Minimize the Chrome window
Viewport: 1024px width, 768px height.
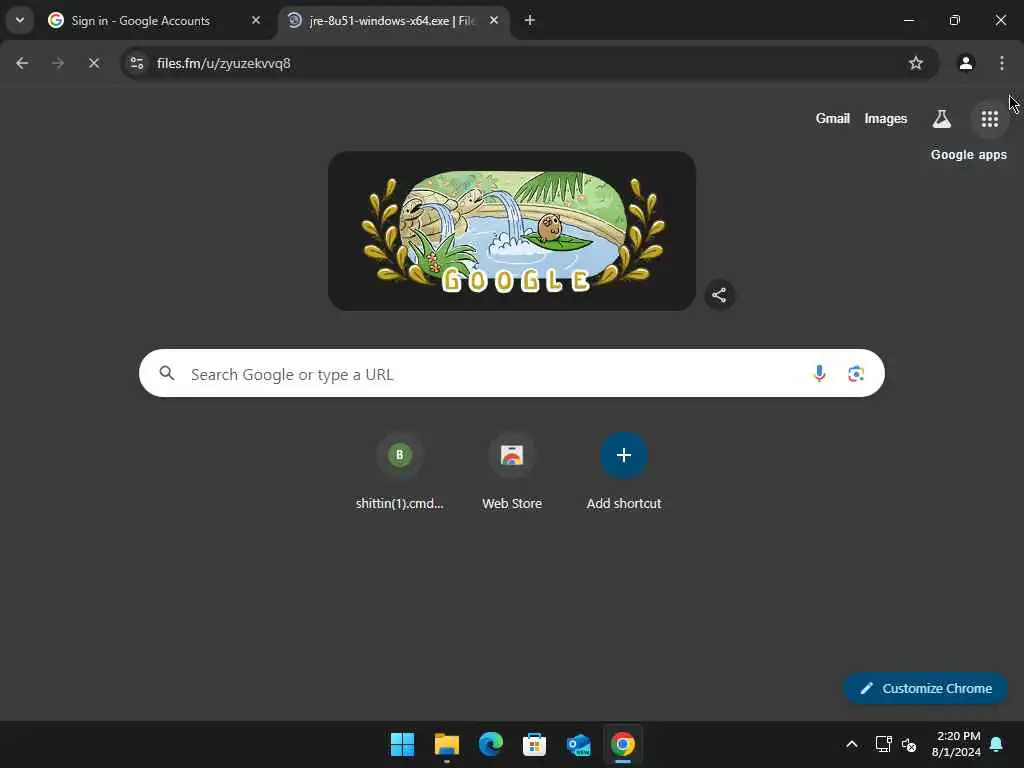(908, 20)
